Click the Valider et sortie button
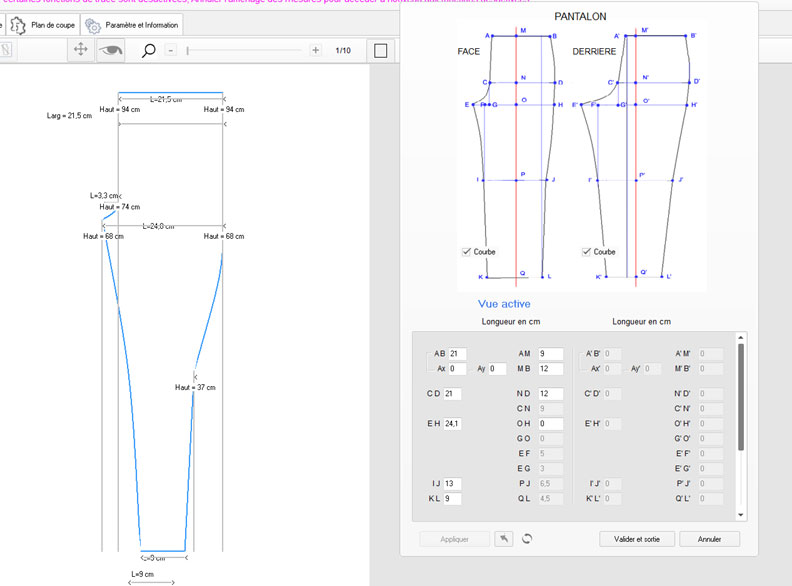Image resolution: width=792 pixels, height=586 pixels. (x=636, y=539)
